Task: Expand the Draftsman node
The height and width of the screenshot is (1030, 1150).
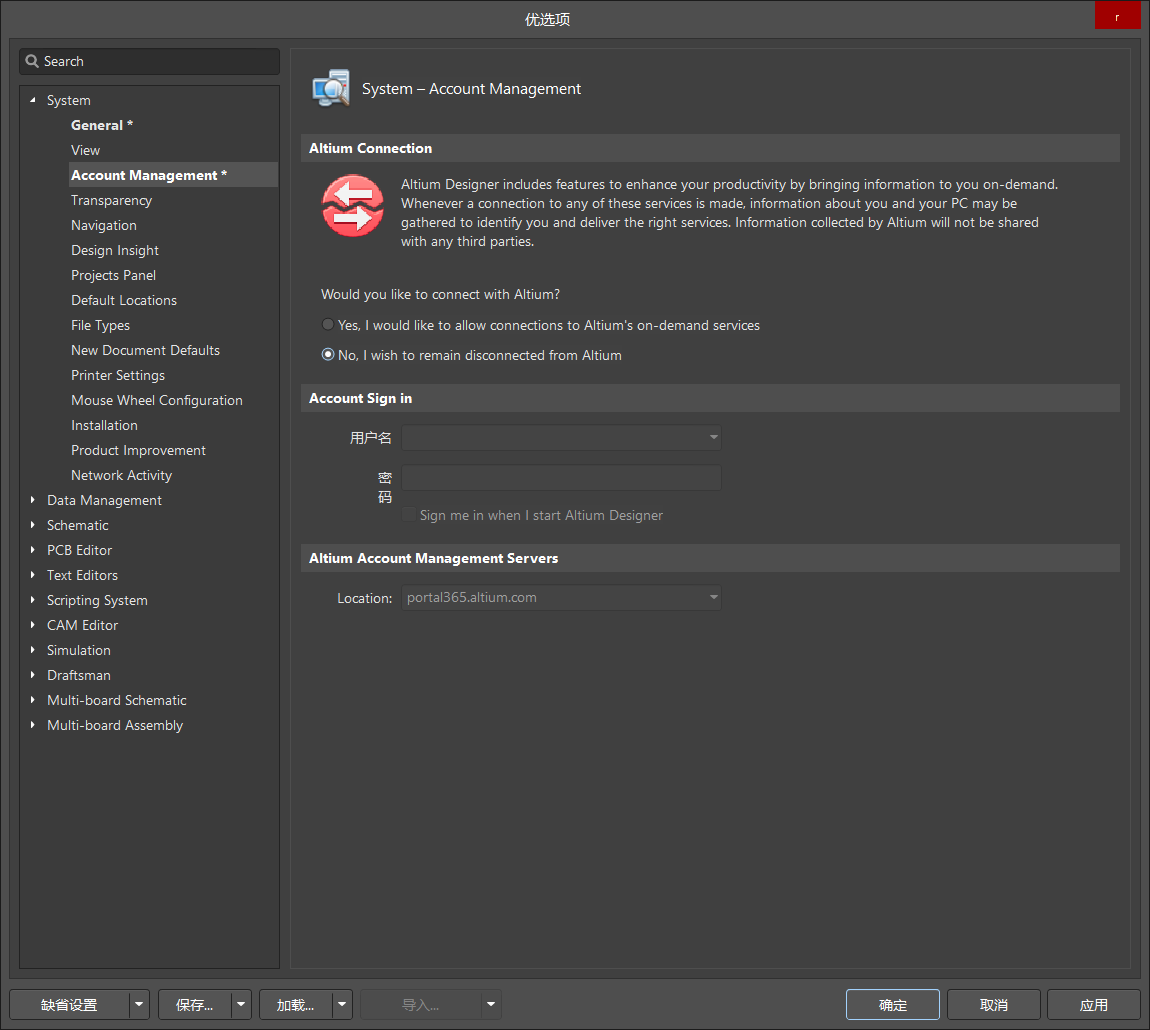Action: 32,674
